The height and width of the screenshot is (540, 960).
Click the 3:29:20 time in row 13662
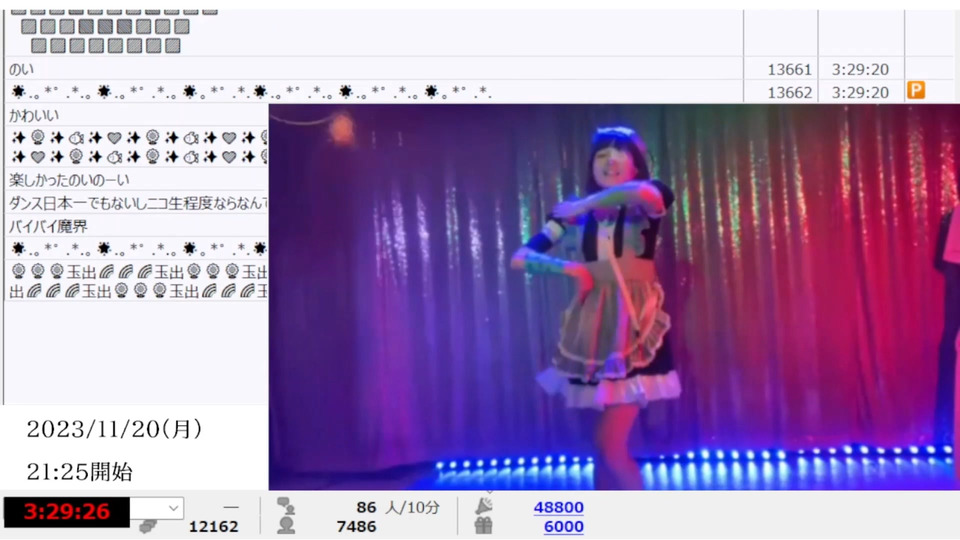click(x=860, y=92)
